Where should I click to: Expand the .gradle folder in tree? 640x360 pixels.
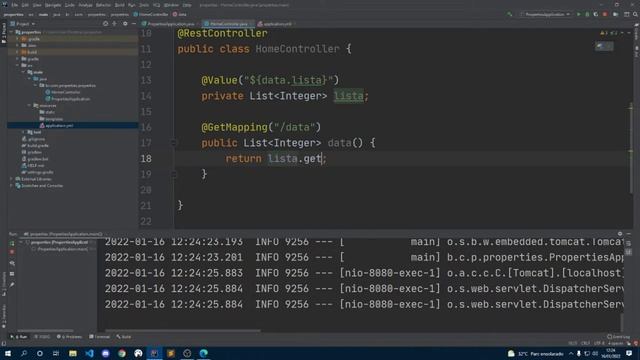pyautogui.click(x=17, y=39)
